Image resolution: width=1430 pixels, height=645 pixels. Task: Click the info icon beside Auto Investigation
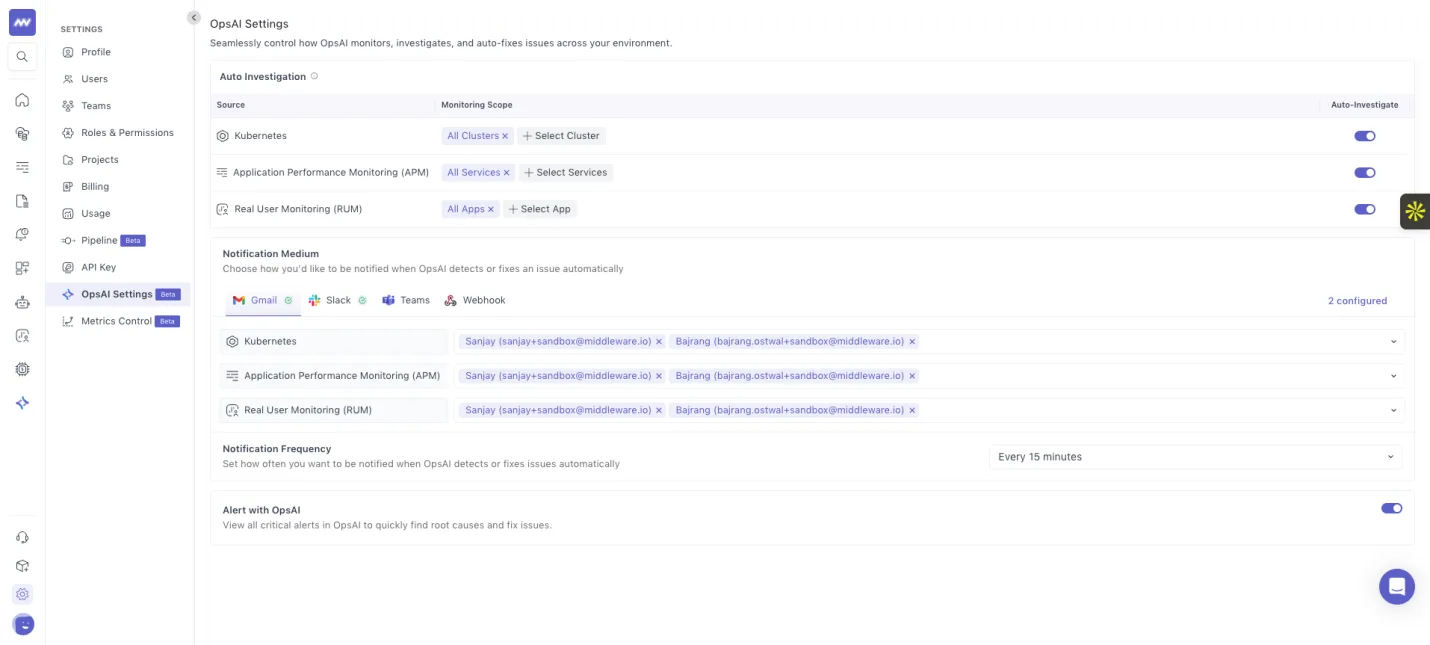click(x=314, y=76)
